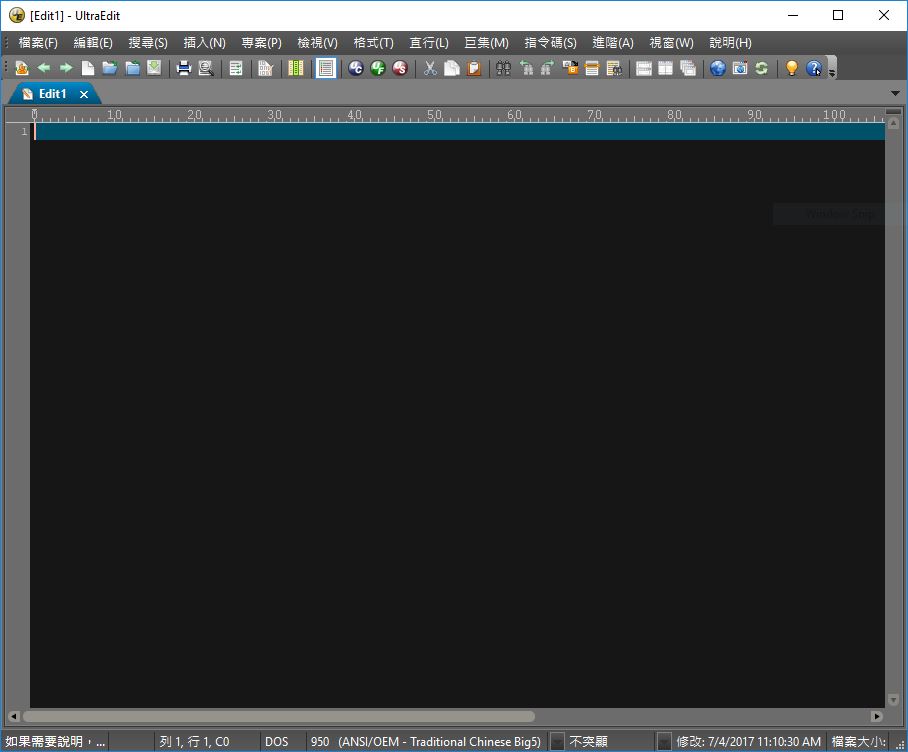908x752 pixels.
Task: Open the 視窗(W) menu
Action: [x=671, y=43]
